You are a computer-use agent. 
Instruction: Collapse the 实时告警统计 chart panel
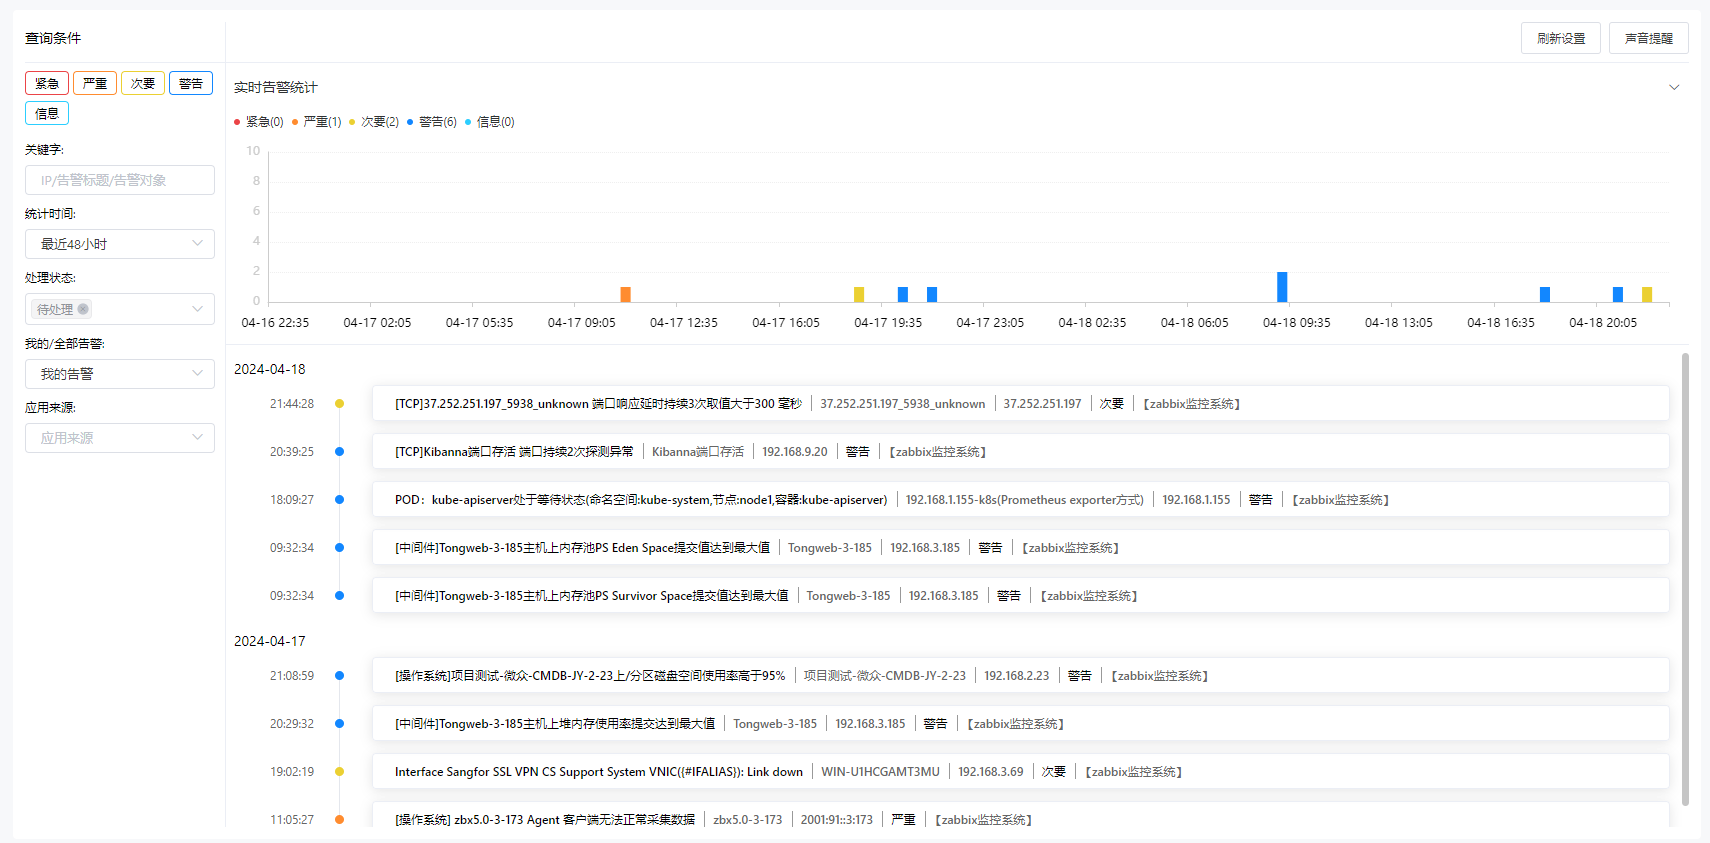point(1674,87)
